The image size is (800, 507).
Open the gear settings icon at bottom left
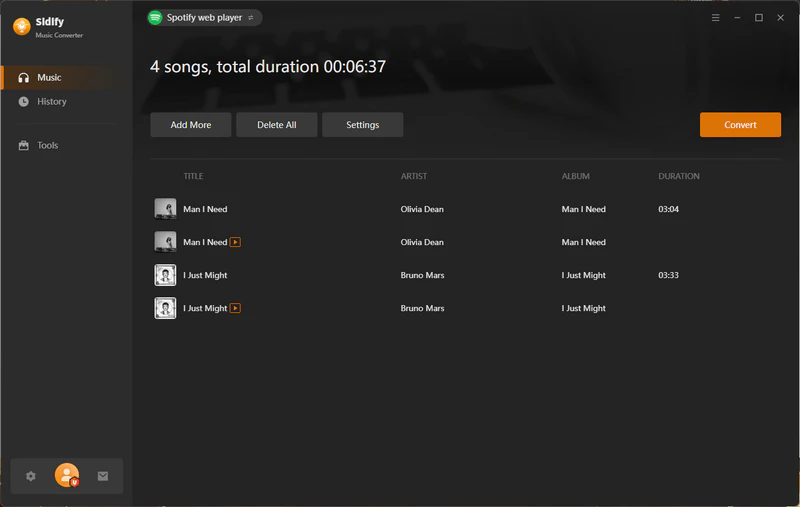pos(31,476)
